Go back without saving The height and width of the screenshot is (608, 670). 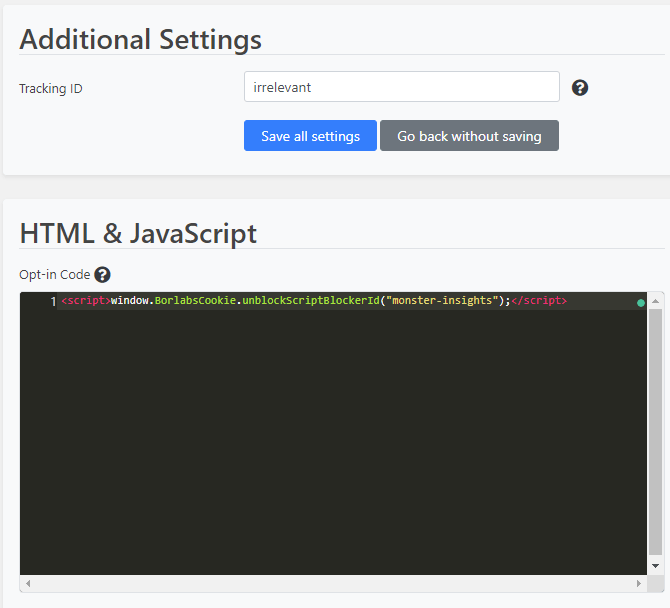pyautogui.click(x=469, y=136)
